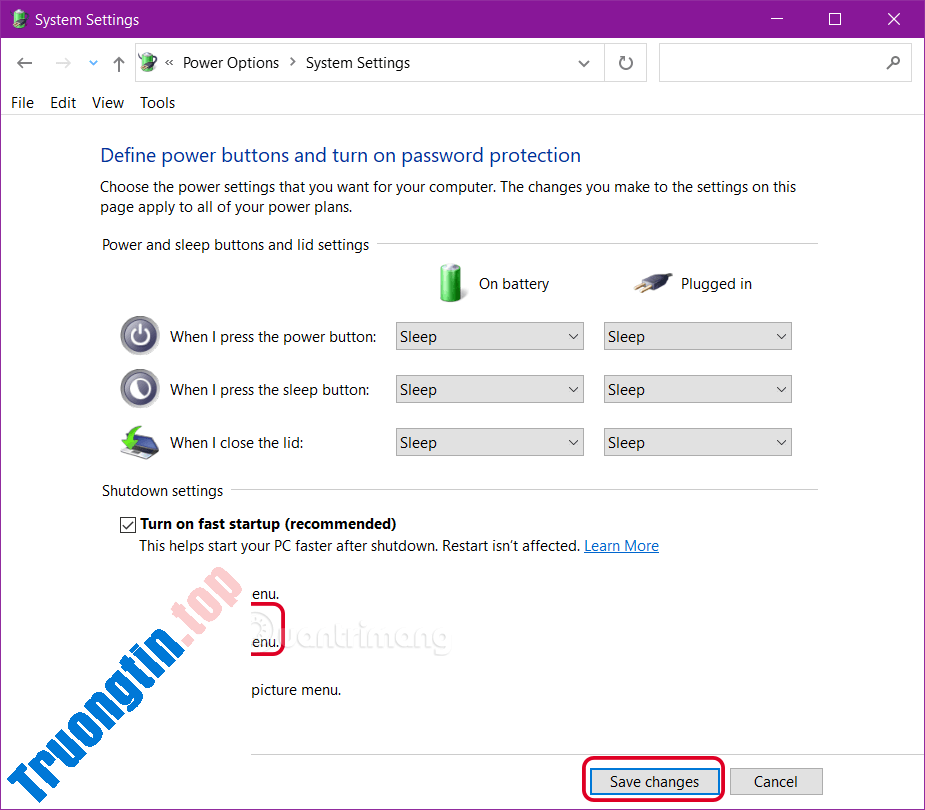
Task: Expand the address bar history chevron
Action: pyautogui.click(x=583, y=62)
